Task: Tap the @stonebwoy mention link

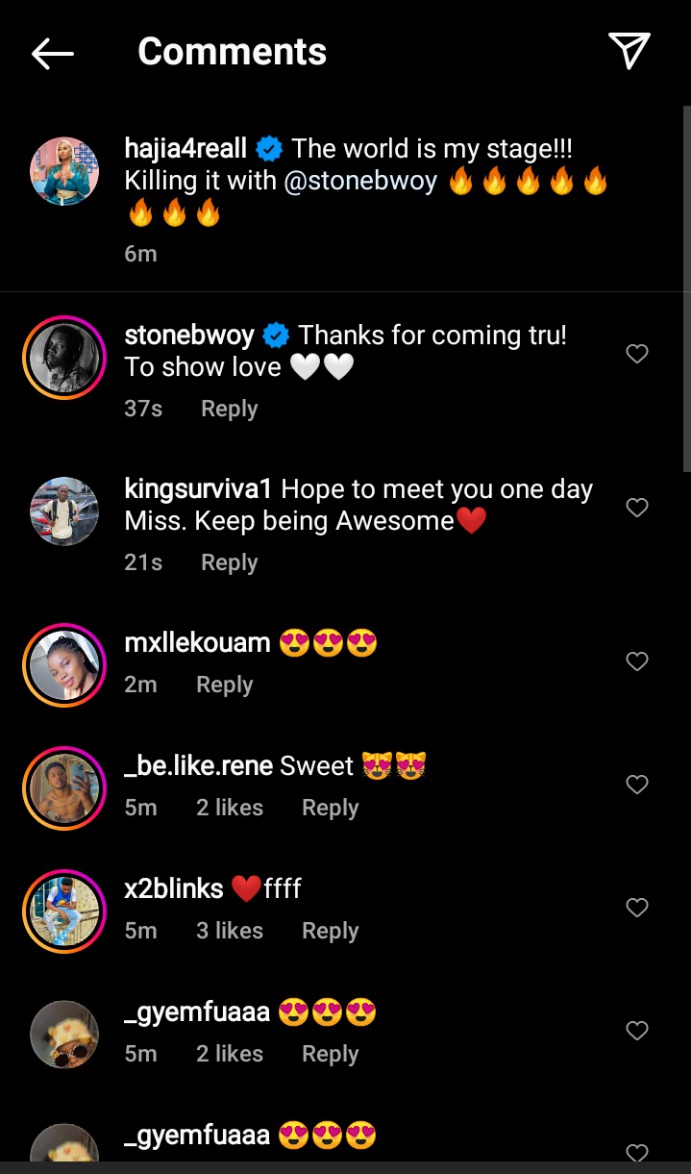Action: (361, 182)
